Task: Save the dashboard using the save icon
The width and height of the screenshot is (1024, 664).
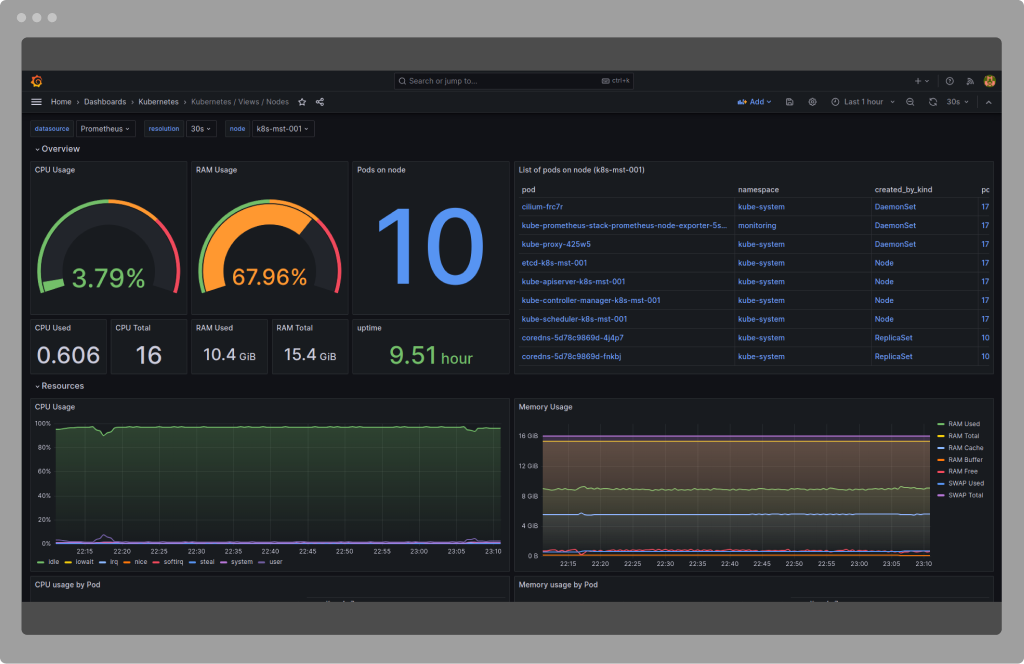Action: tap(790, 101)
